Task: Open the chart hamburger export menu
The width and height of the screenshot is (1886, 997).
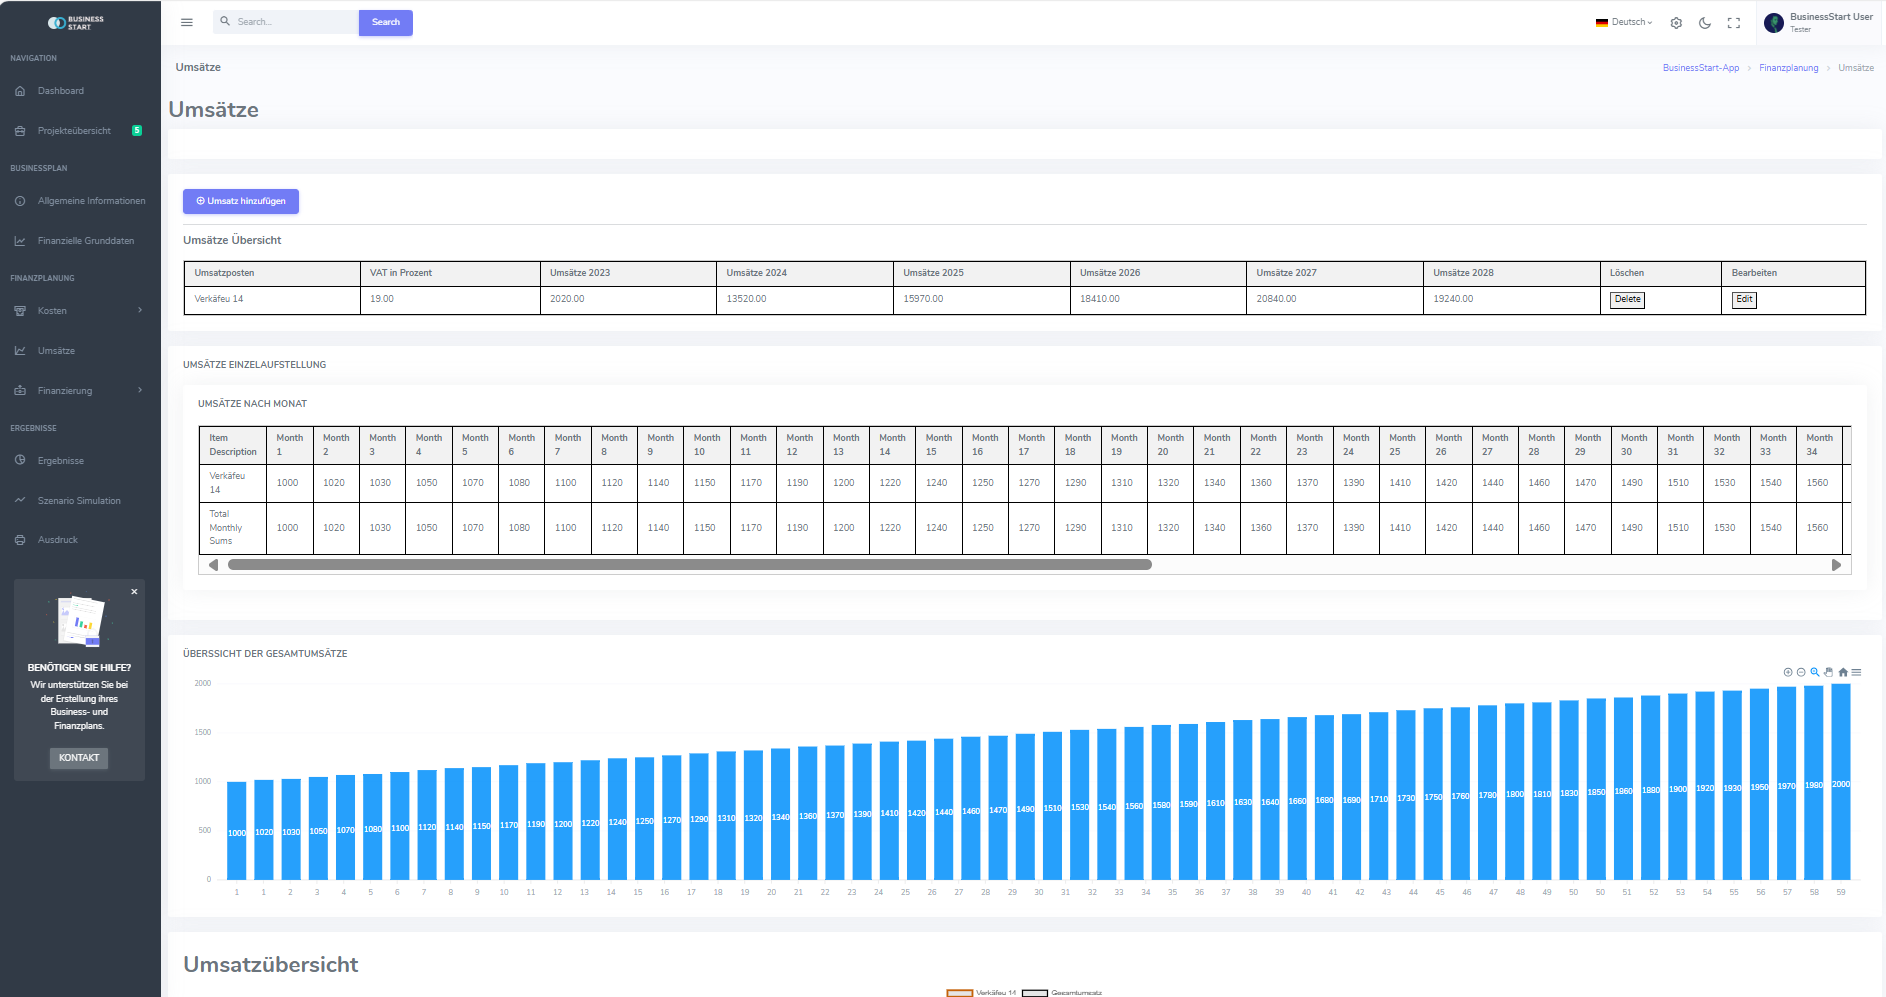Action: [1857, 672]
